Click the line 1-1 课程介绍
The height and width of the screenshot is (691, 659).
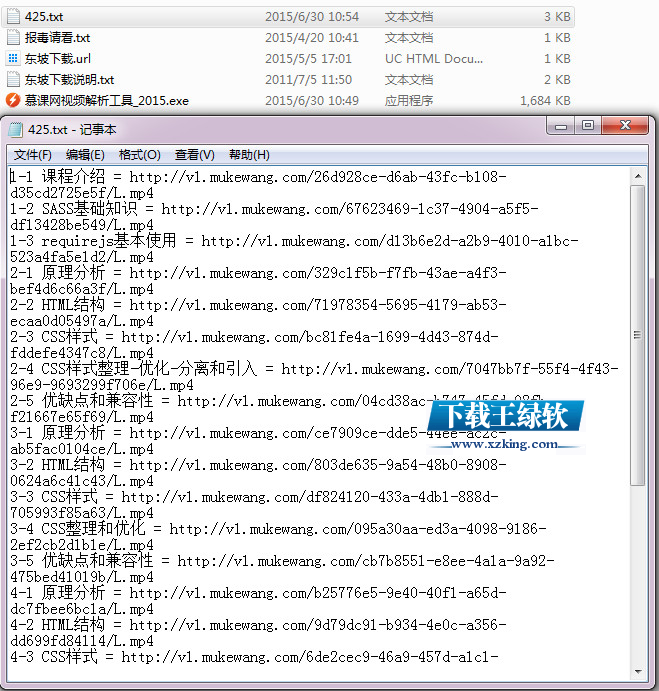coord(258,177)
